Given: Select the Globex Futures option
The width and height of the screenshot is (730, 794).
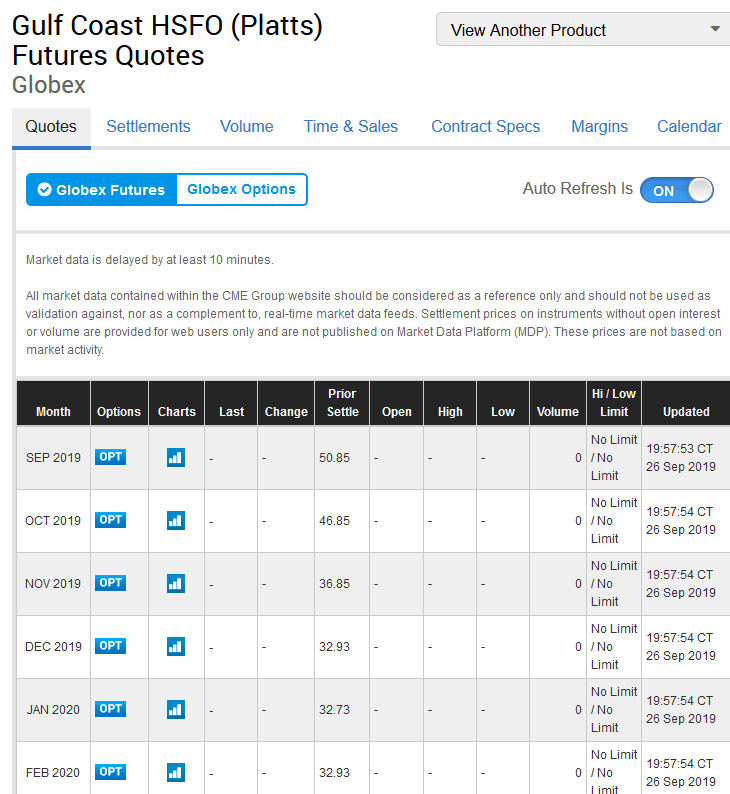Looking at the screenshot, I should pyautogui.click(x=101, y=190).
